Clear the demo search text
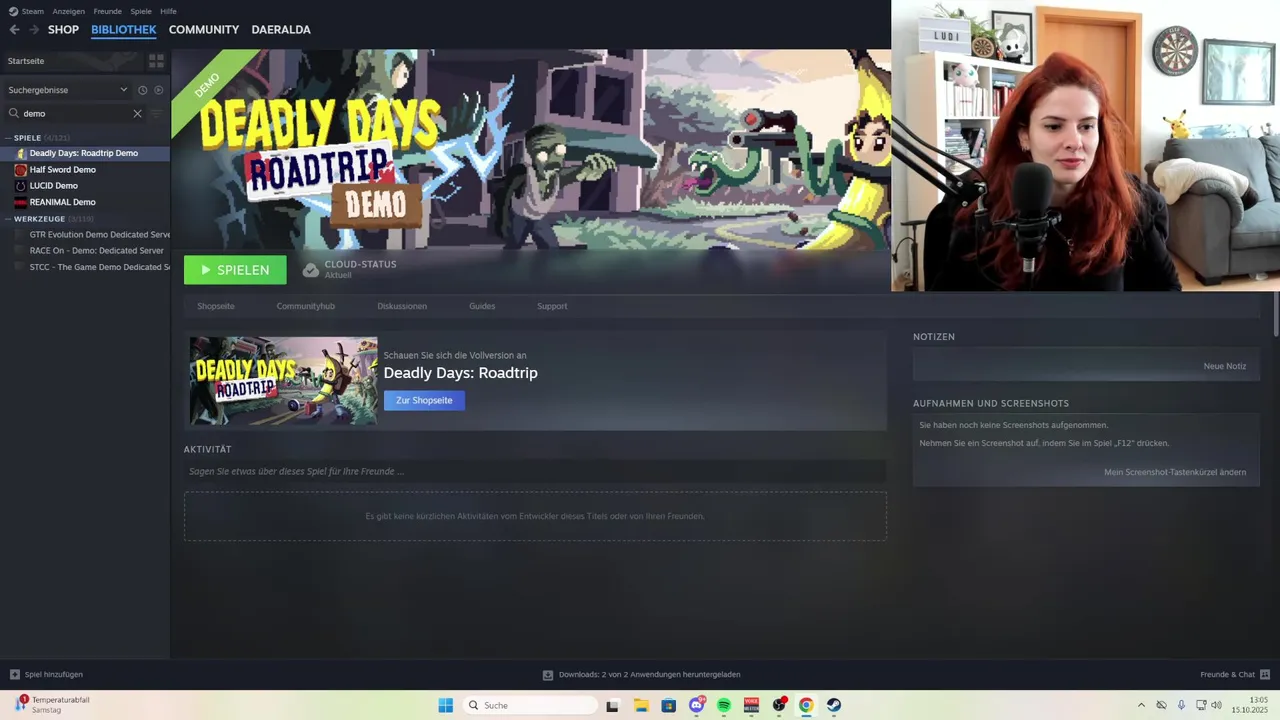This screenshot has height=720, width=1280. coord(138,113)
